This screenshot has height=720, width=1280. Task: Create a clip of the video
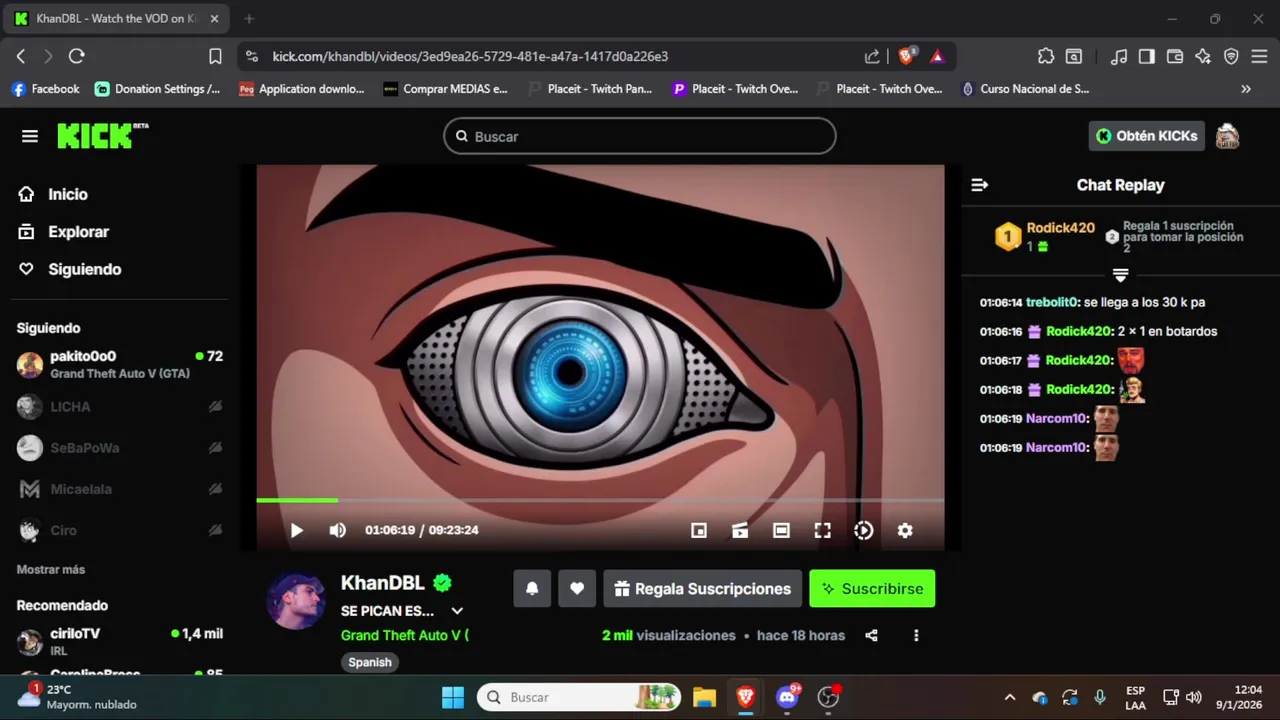(x=740, y=531)
